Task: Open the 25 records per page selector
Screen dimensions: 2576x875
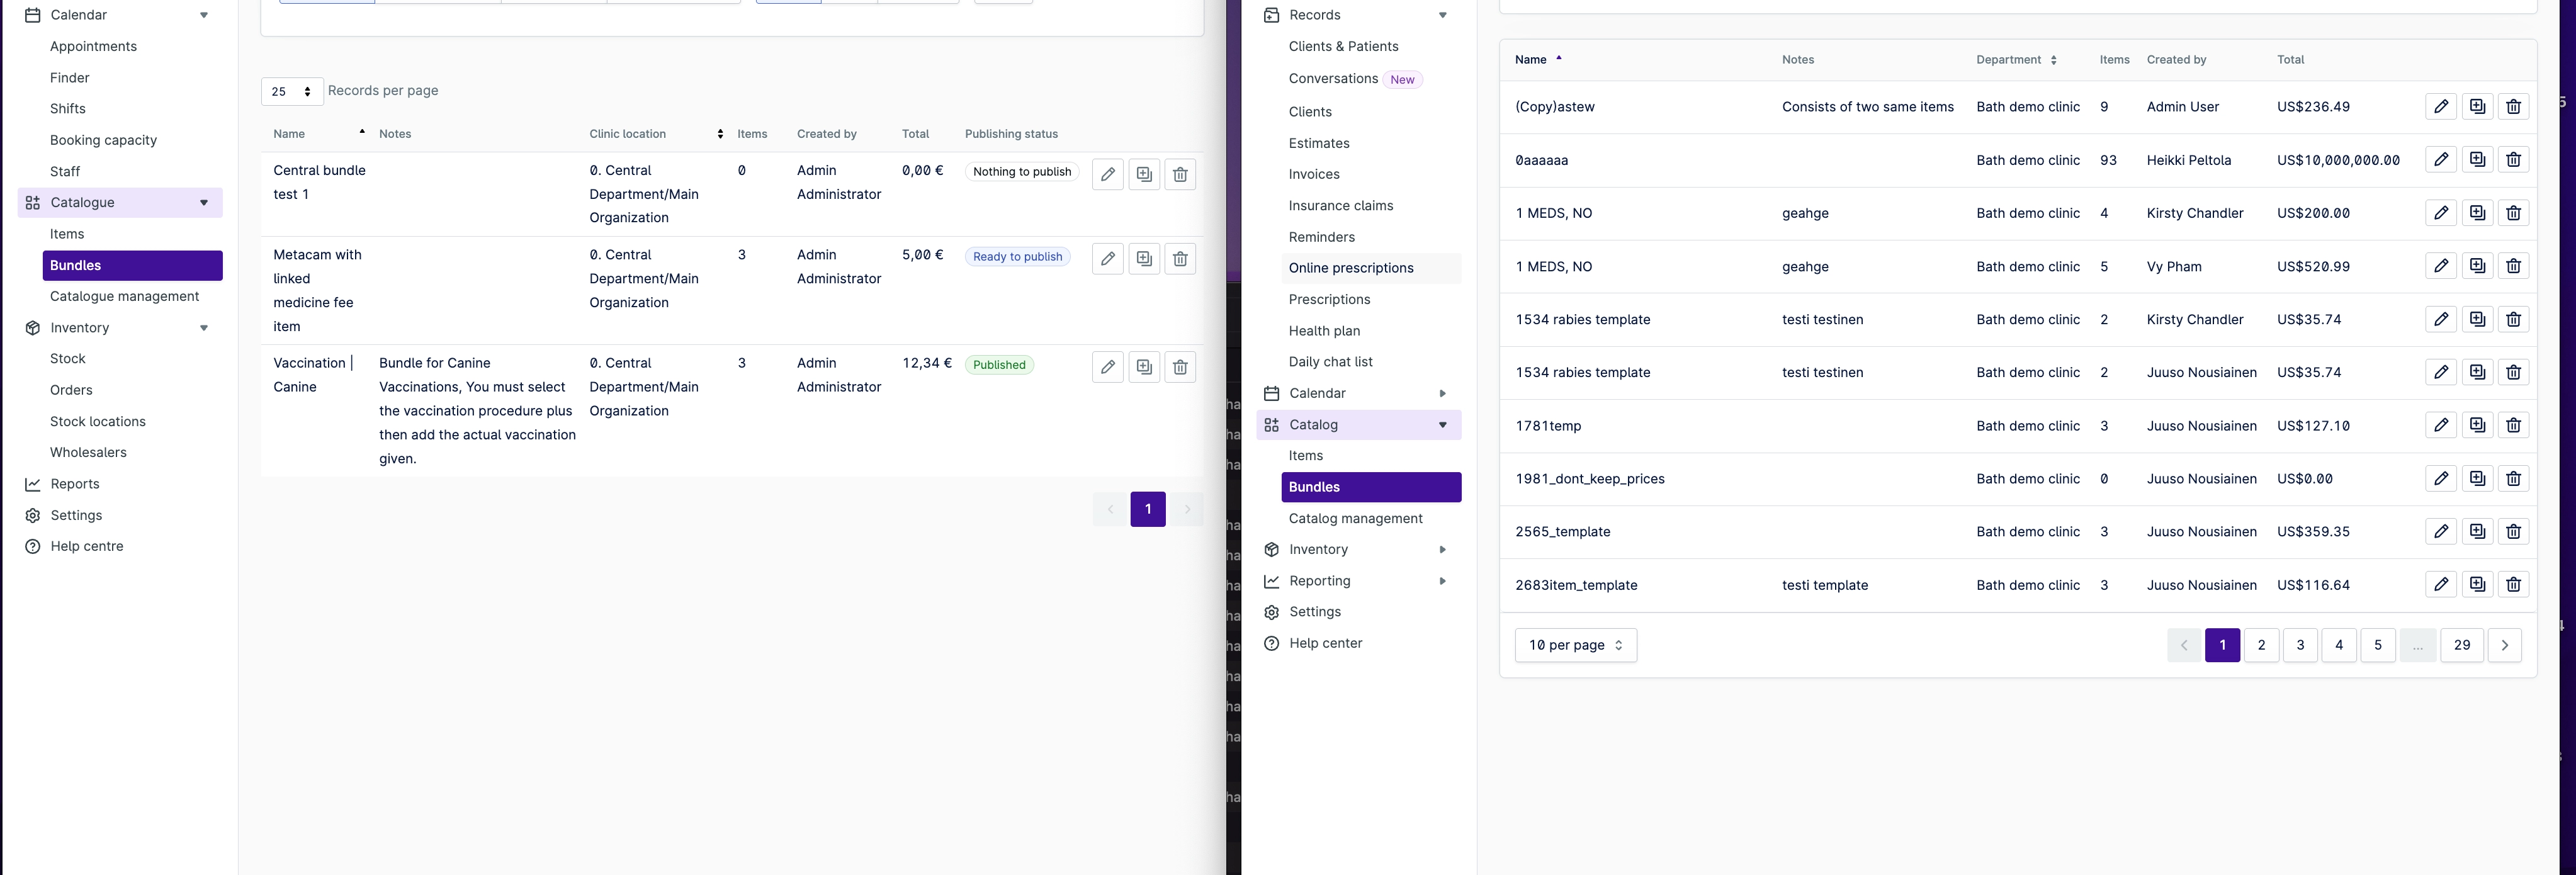Action: point(292,91)
